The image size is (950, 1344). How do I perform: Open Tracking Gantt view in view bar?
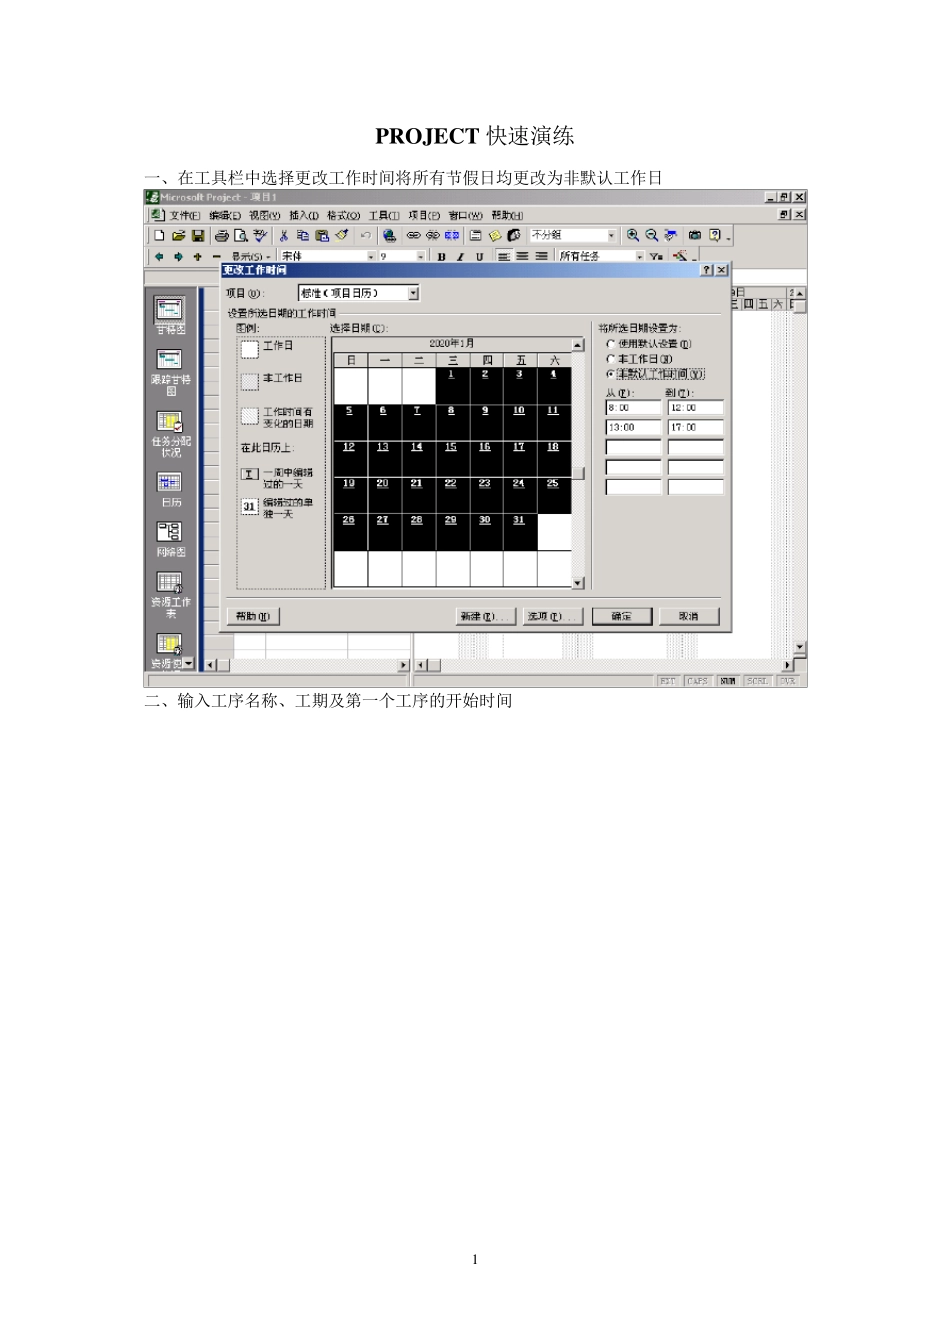[x=170, y=372]
